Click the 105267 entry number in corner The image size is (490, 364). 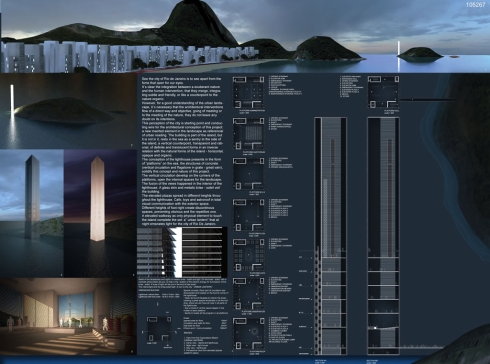coord(475,5)
